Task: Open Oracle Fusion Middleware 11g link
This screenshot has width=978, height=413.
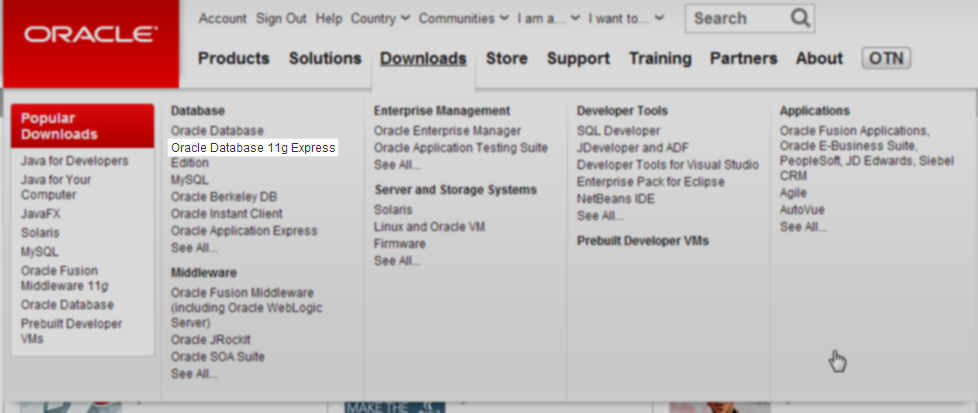Action: (64, 278)
